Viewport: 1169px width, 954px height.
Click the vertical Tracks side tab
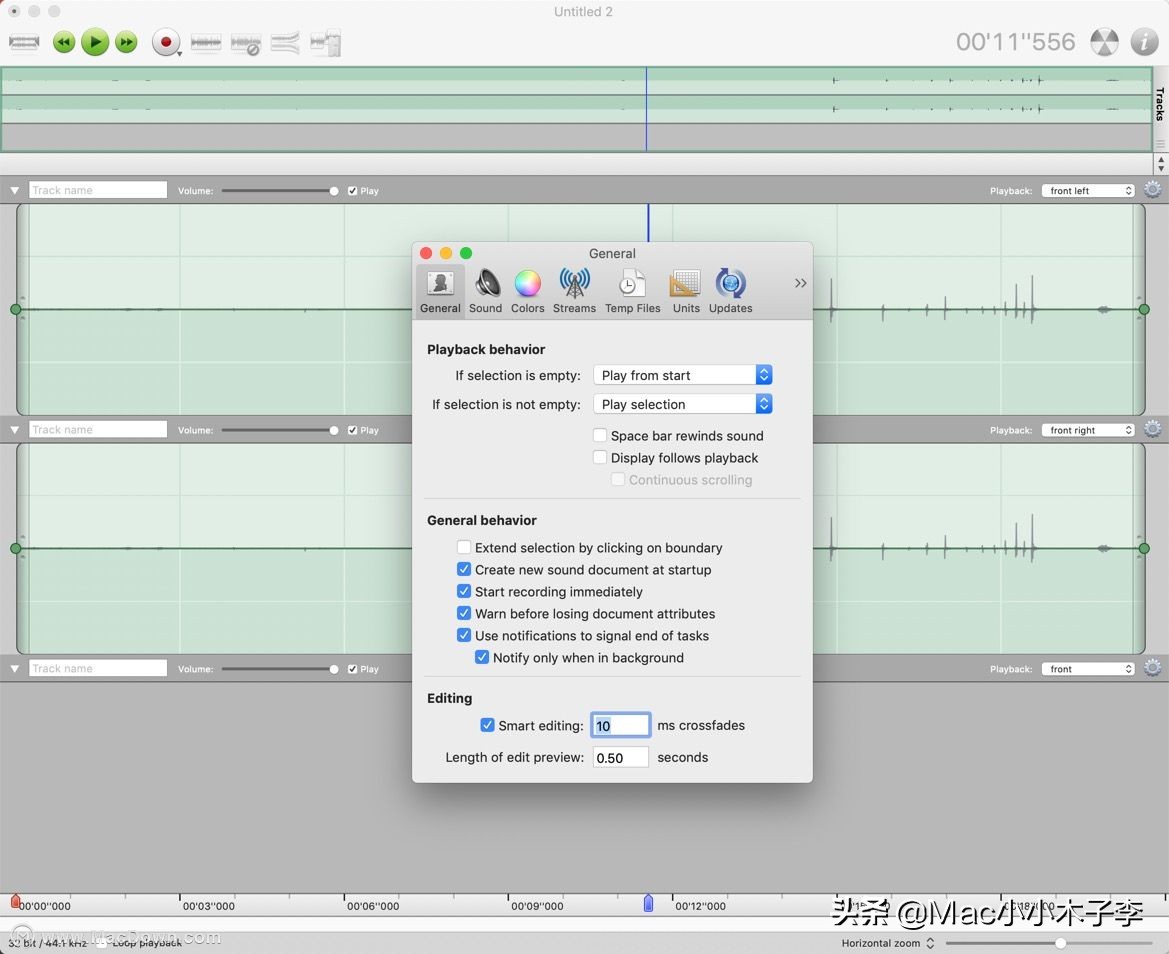tap(1161, 104)
